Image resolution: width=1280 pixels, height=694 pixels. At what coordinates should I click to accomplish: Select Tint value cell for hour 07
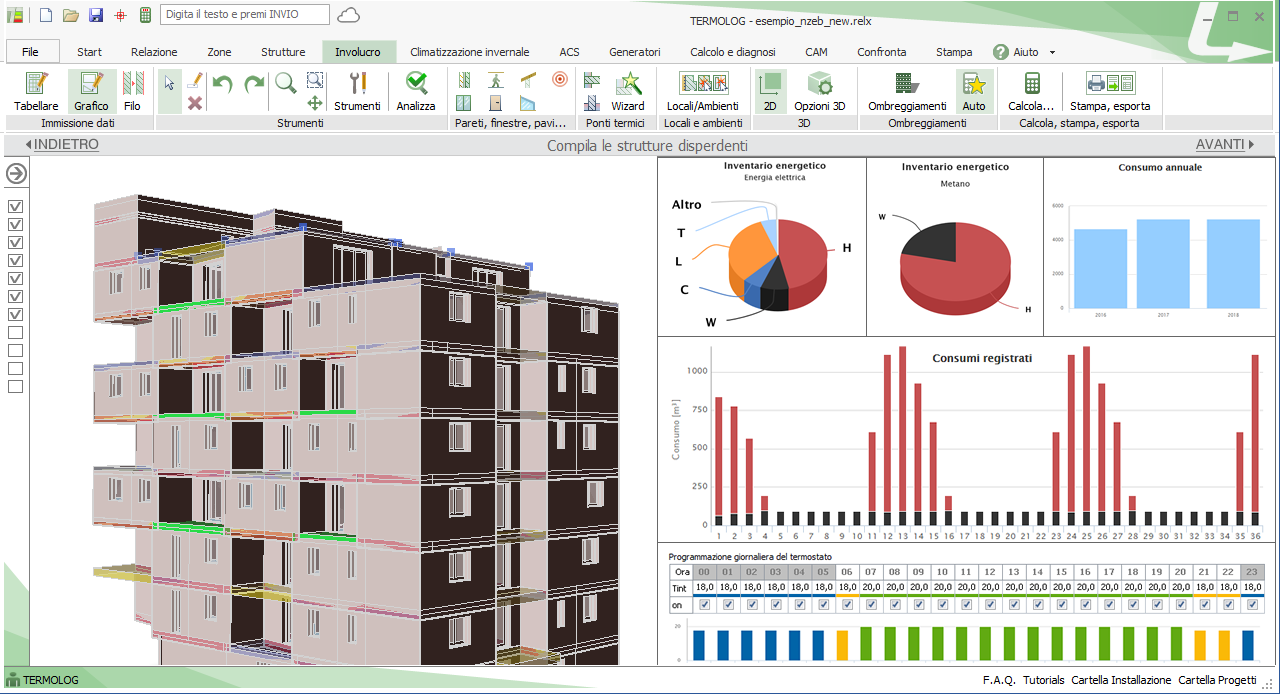(x=870, y=588)
